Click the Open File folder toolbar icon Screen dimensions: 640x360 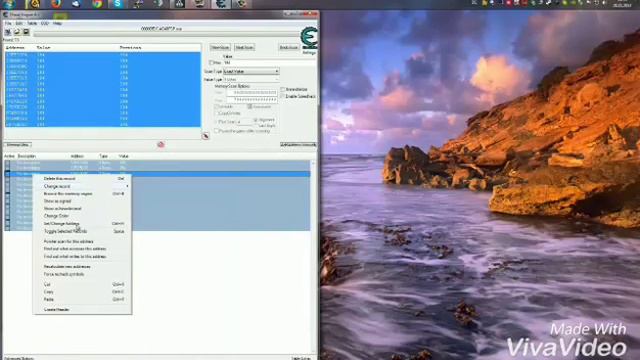pyautogui.click(x=17, y=32)
